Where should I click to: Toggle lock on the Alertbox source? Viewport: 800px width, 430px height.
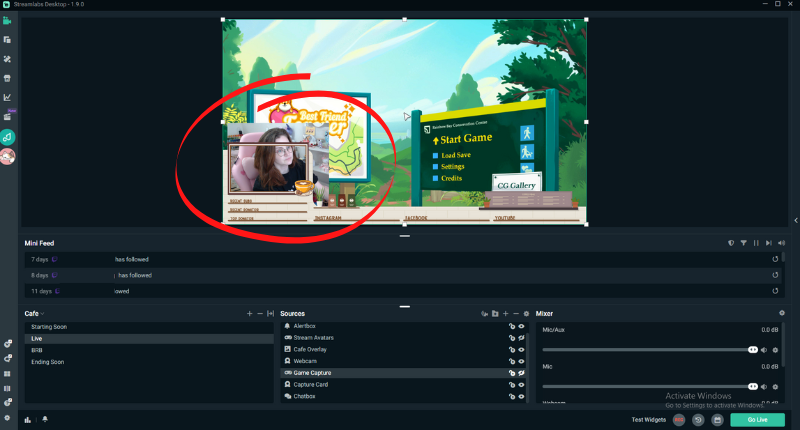click(x=512, y=326)
